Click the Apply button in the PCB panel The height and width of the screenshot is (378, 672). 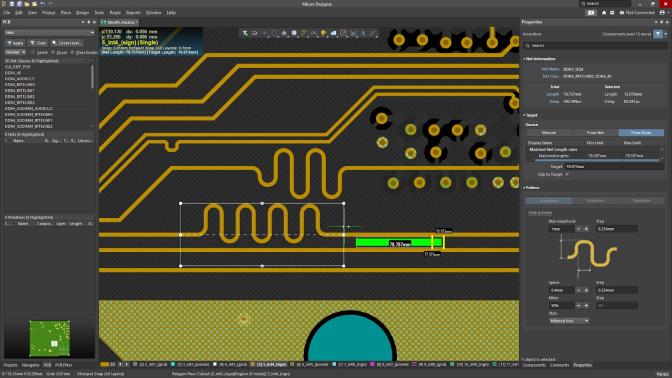[15, 43]
